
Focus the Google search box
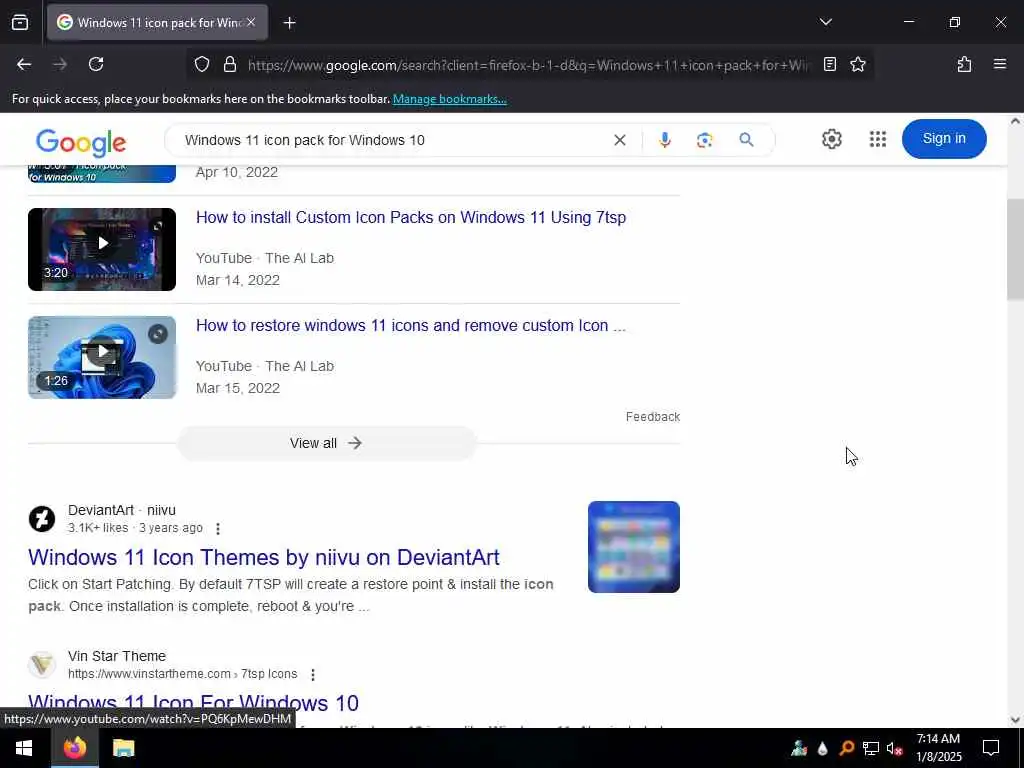coord(392,140)
